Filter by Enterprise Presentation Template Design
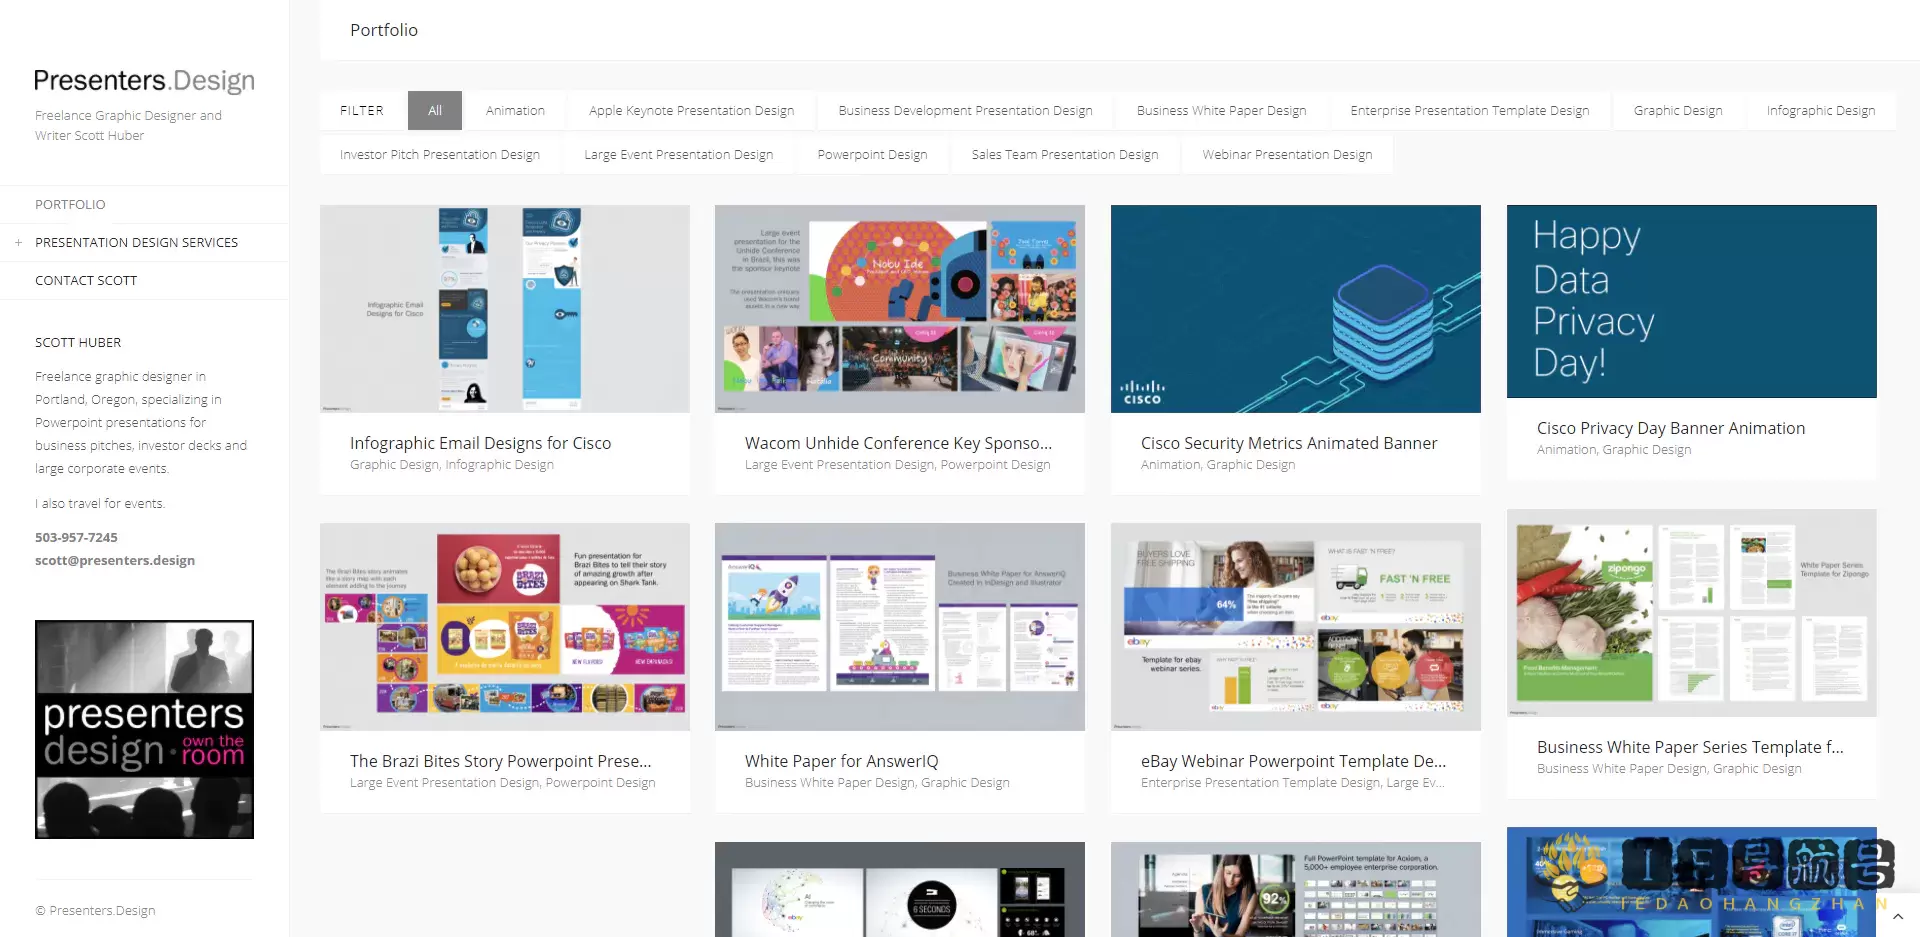The image size is (1920, 937). [1469, 110]
